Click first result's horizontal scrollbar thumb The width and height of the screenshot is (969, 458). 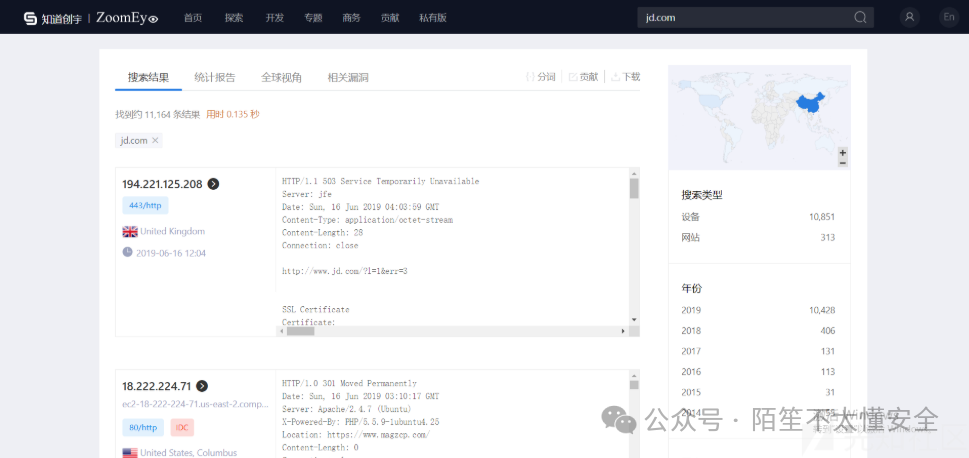click(x=301, y=331)
